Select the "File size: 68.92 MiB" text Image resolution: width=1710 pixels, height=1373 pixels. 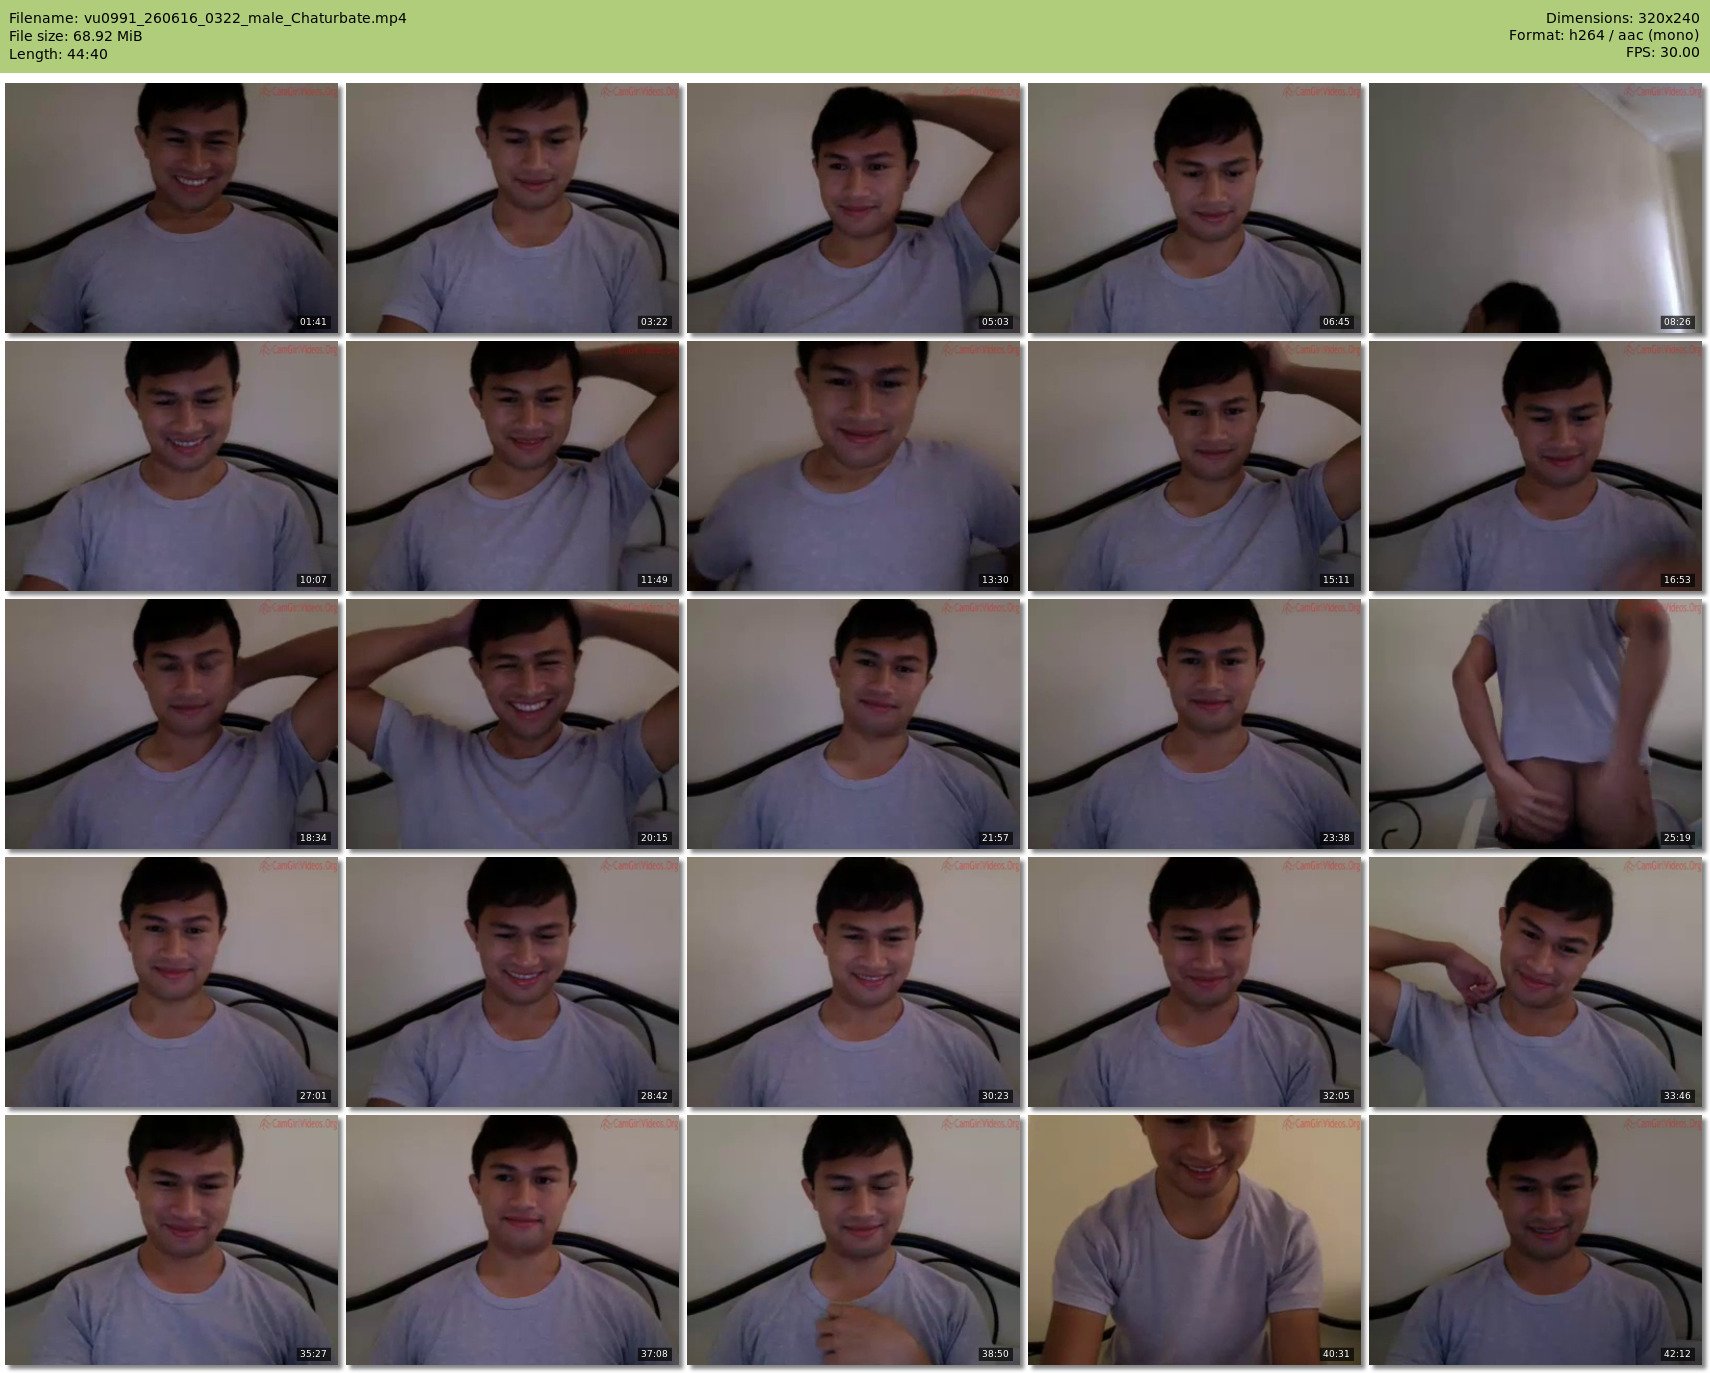[76, 36]
